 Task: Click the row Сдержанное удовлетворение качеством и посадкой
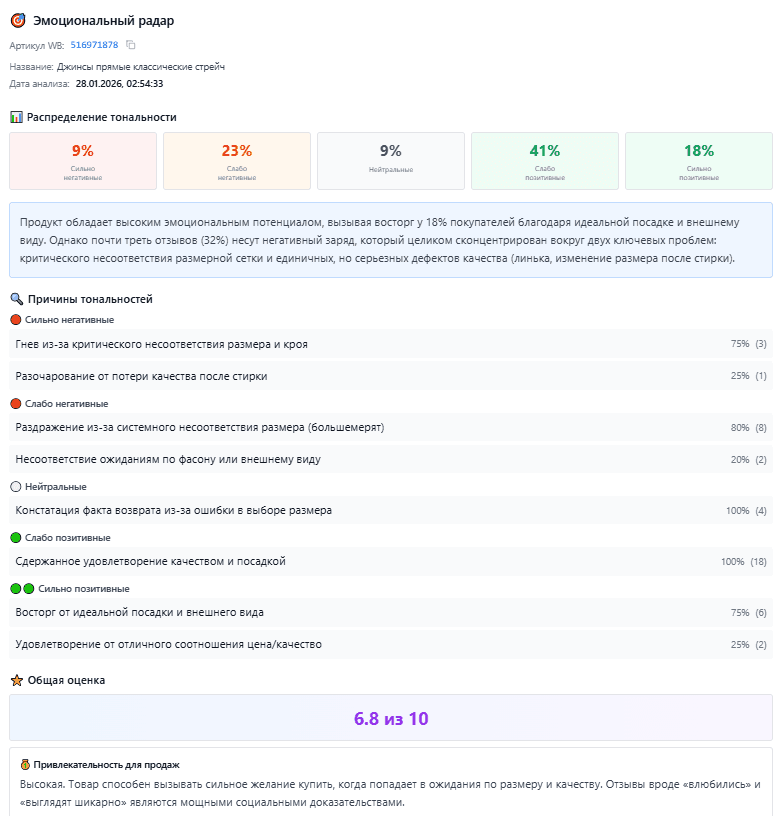(x=391, y=561)
